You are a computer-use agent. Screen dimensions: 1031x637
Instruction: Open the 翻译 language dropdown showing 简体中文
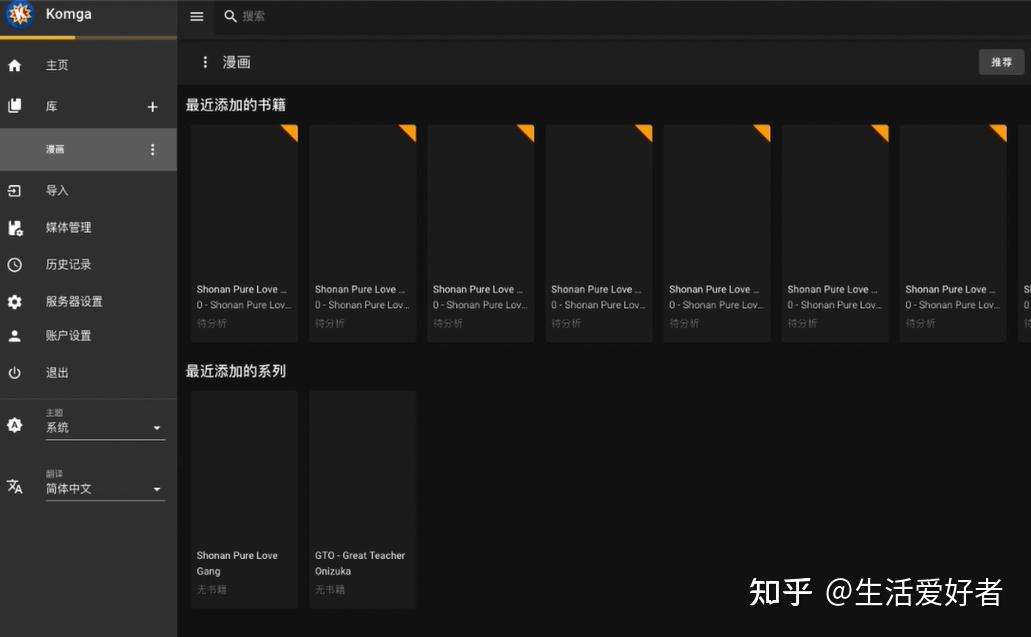pos(105,489)
